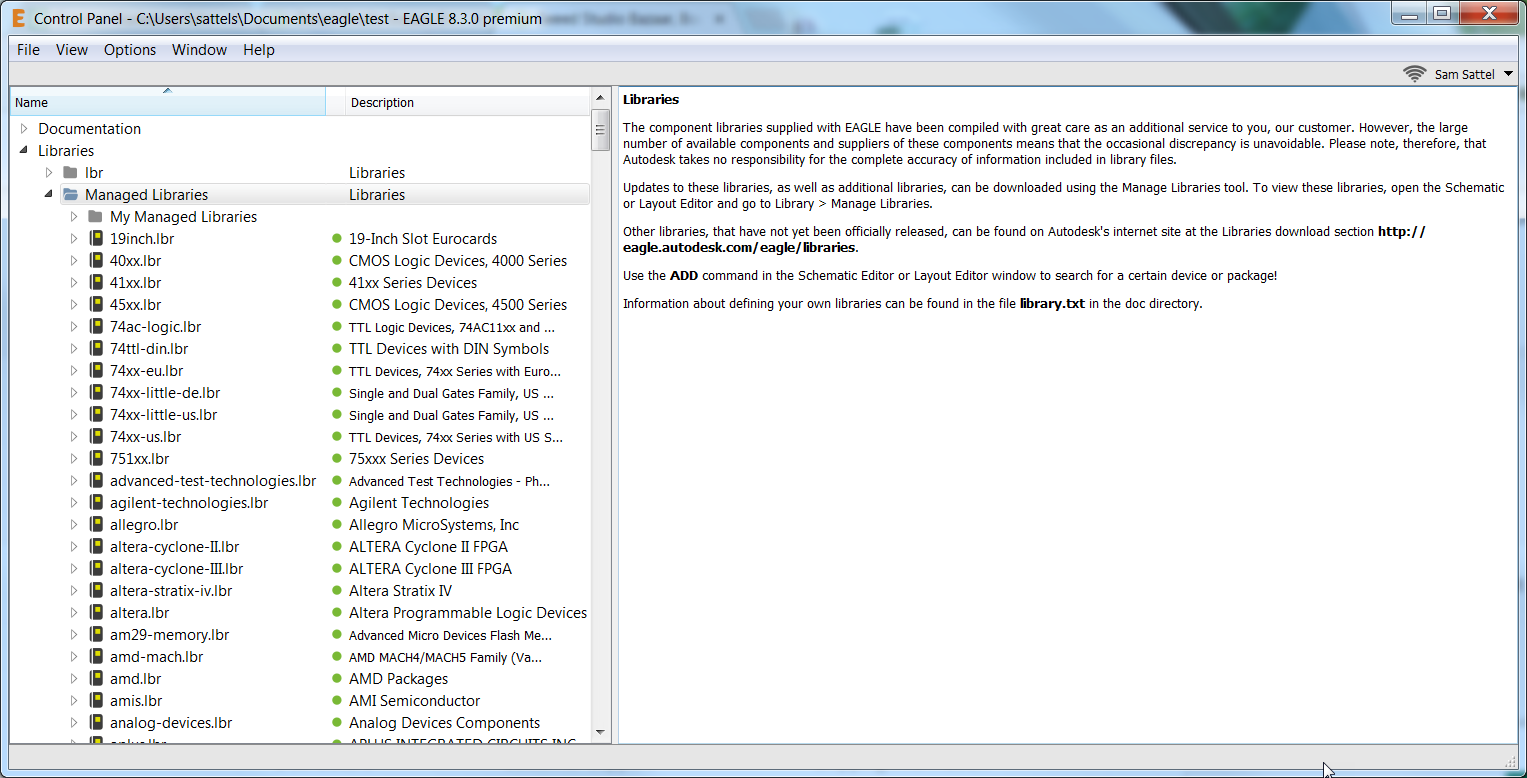Toggle the green in-use dot for analog-devices.lbr
The height and width of the screenshot is (778, 1527).
point(337,723)
